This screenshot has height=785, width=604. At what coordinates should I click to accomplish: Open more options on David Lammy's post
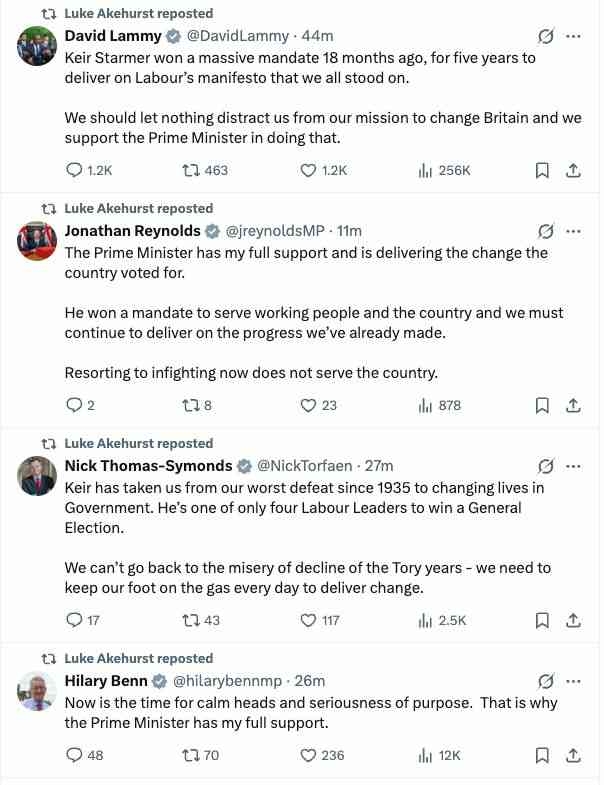click(574, 36)
